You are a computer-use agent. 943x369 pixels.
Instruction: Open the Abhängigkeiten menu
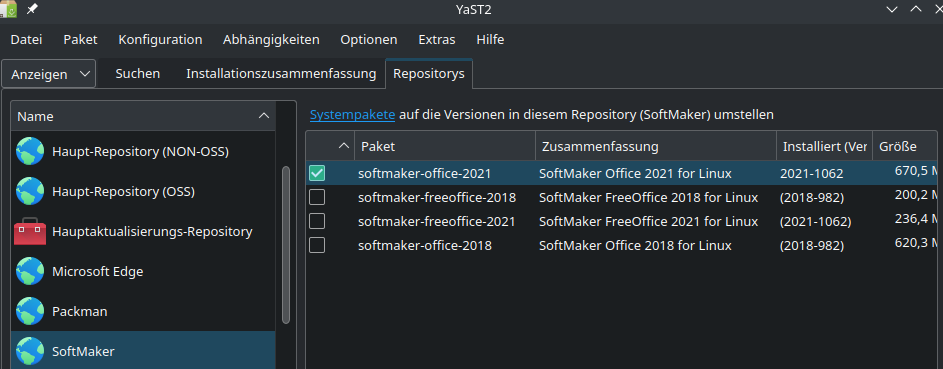pos(271,40)
